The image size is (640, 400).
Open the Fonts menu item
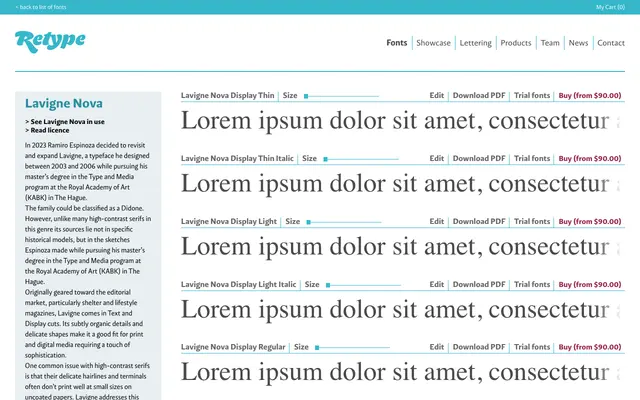click(397, 43)
